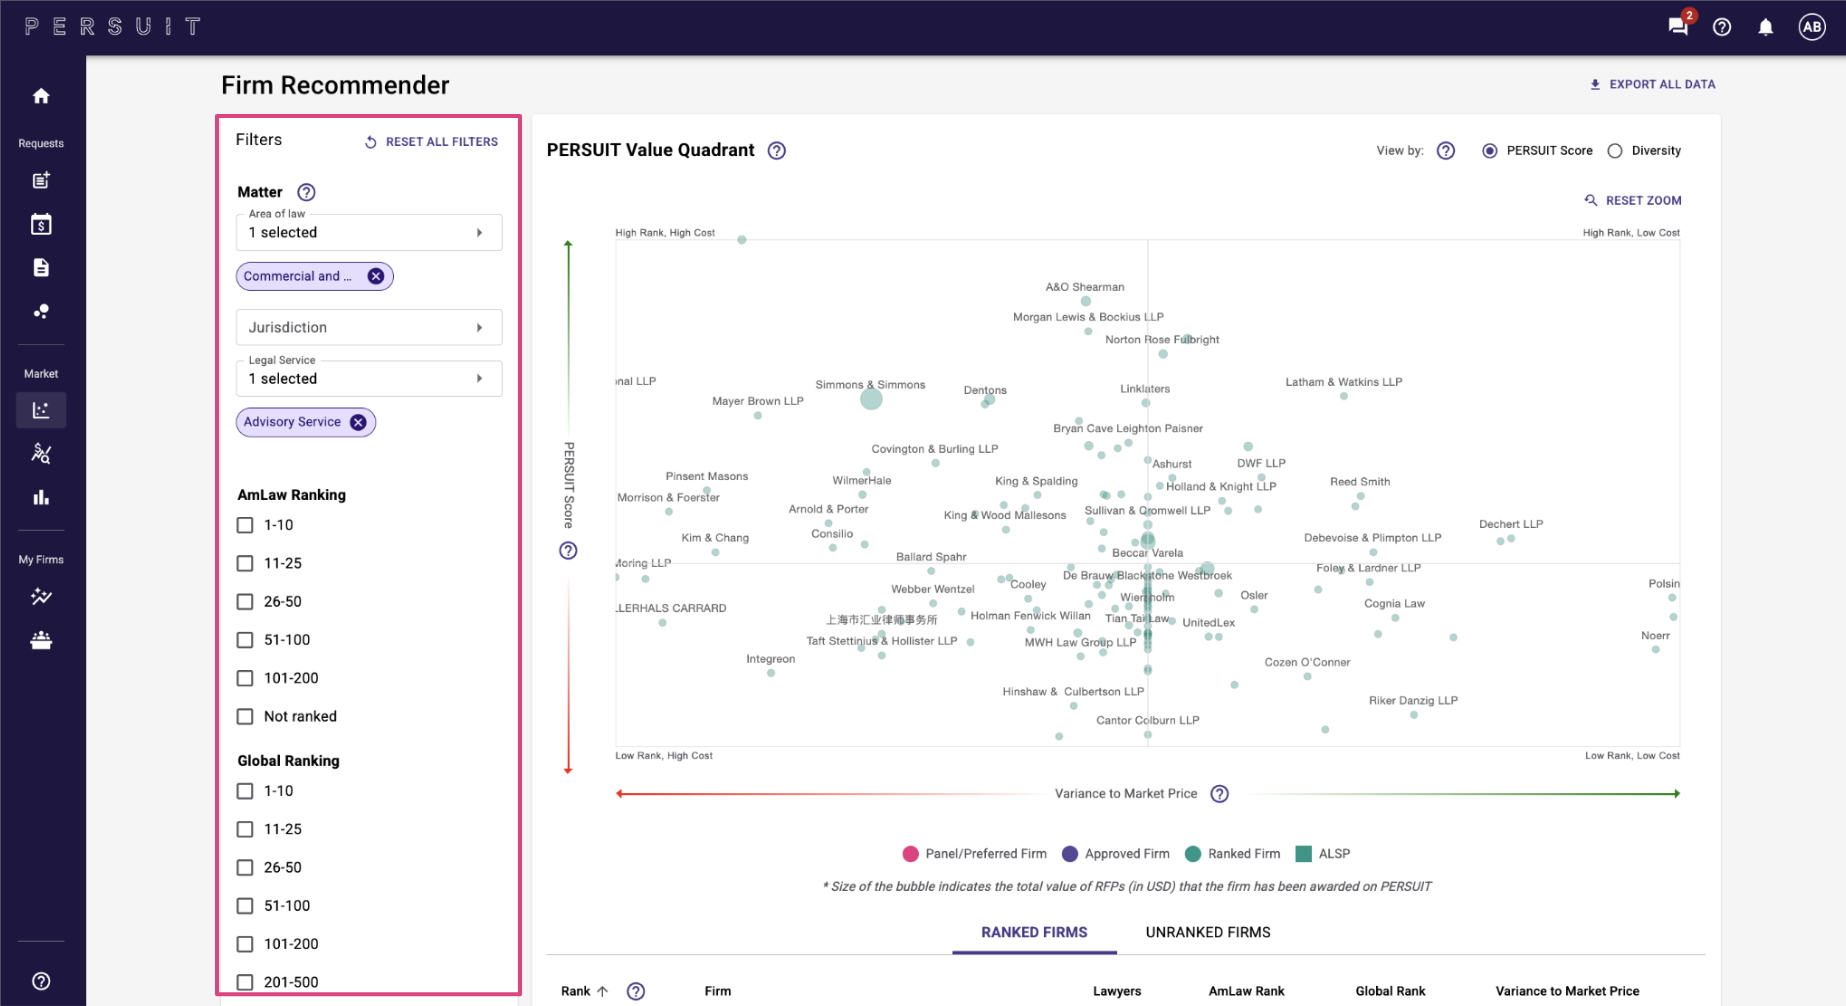This screenshot has height=1006, width=1846.
Task: Open the messages icon with badge
Action: pyautogui.click(x=1679, y=26)
